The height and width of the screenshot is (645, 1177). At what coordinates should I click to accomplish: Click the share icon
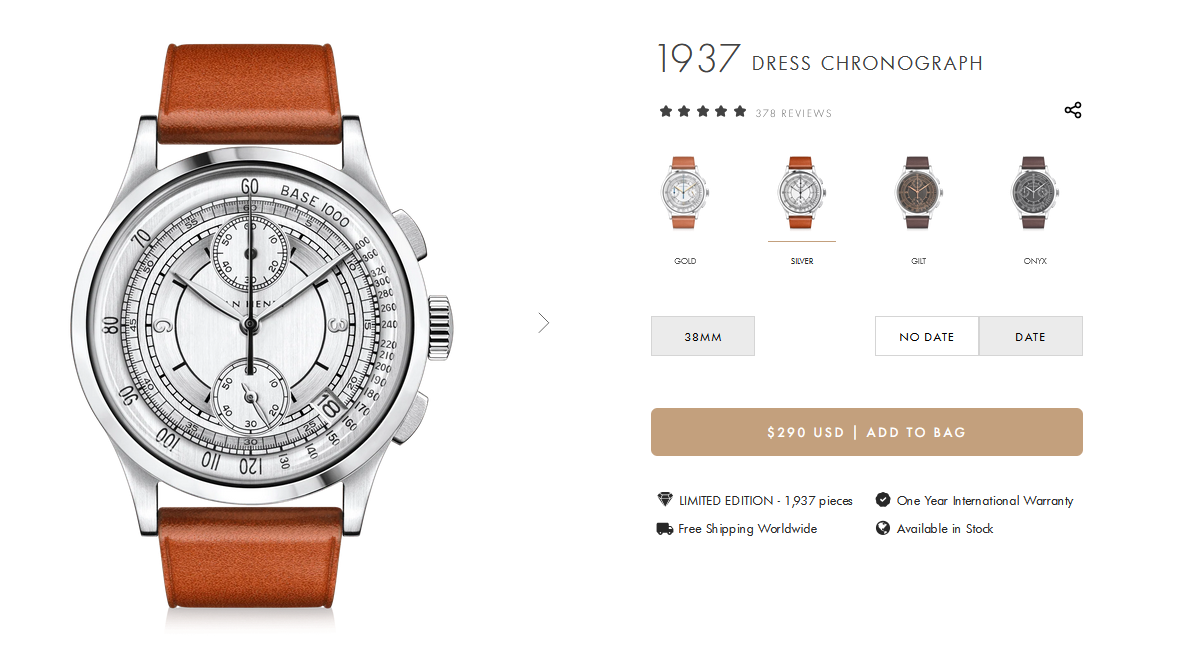coord(1073,110)
